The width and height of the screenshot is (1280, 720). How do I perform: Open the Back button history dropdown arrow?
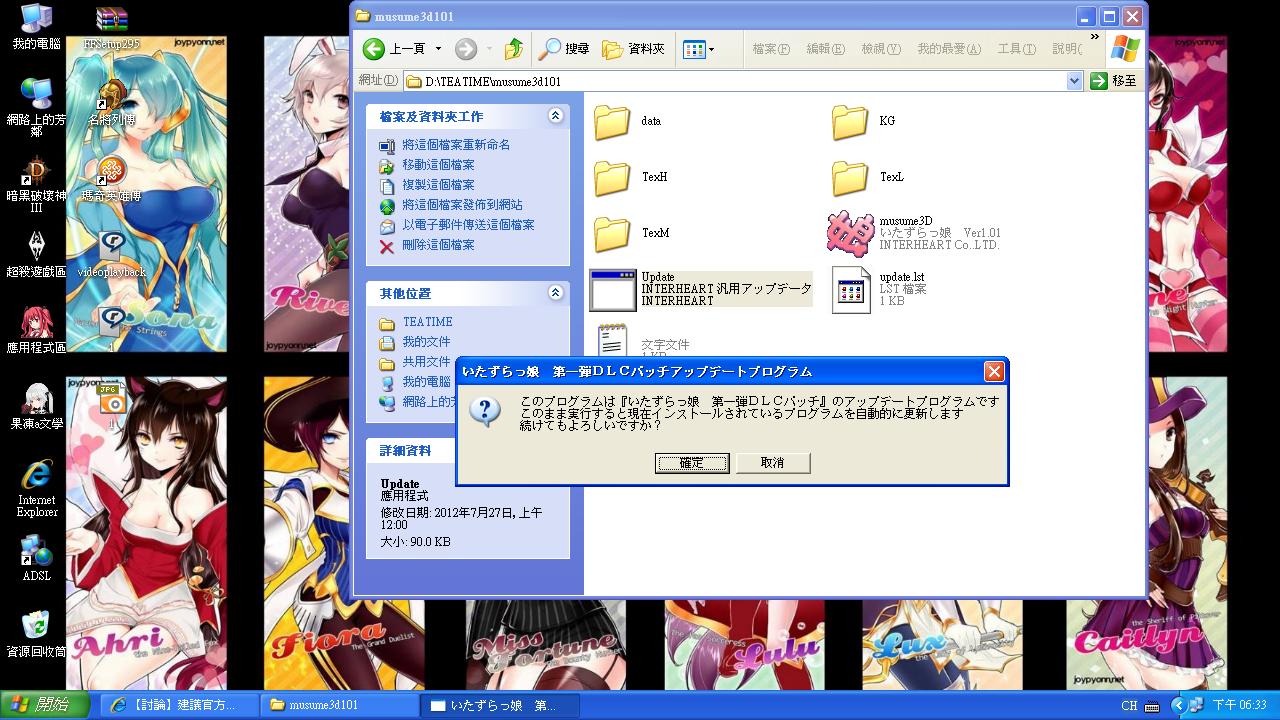[x=438, y=49]
